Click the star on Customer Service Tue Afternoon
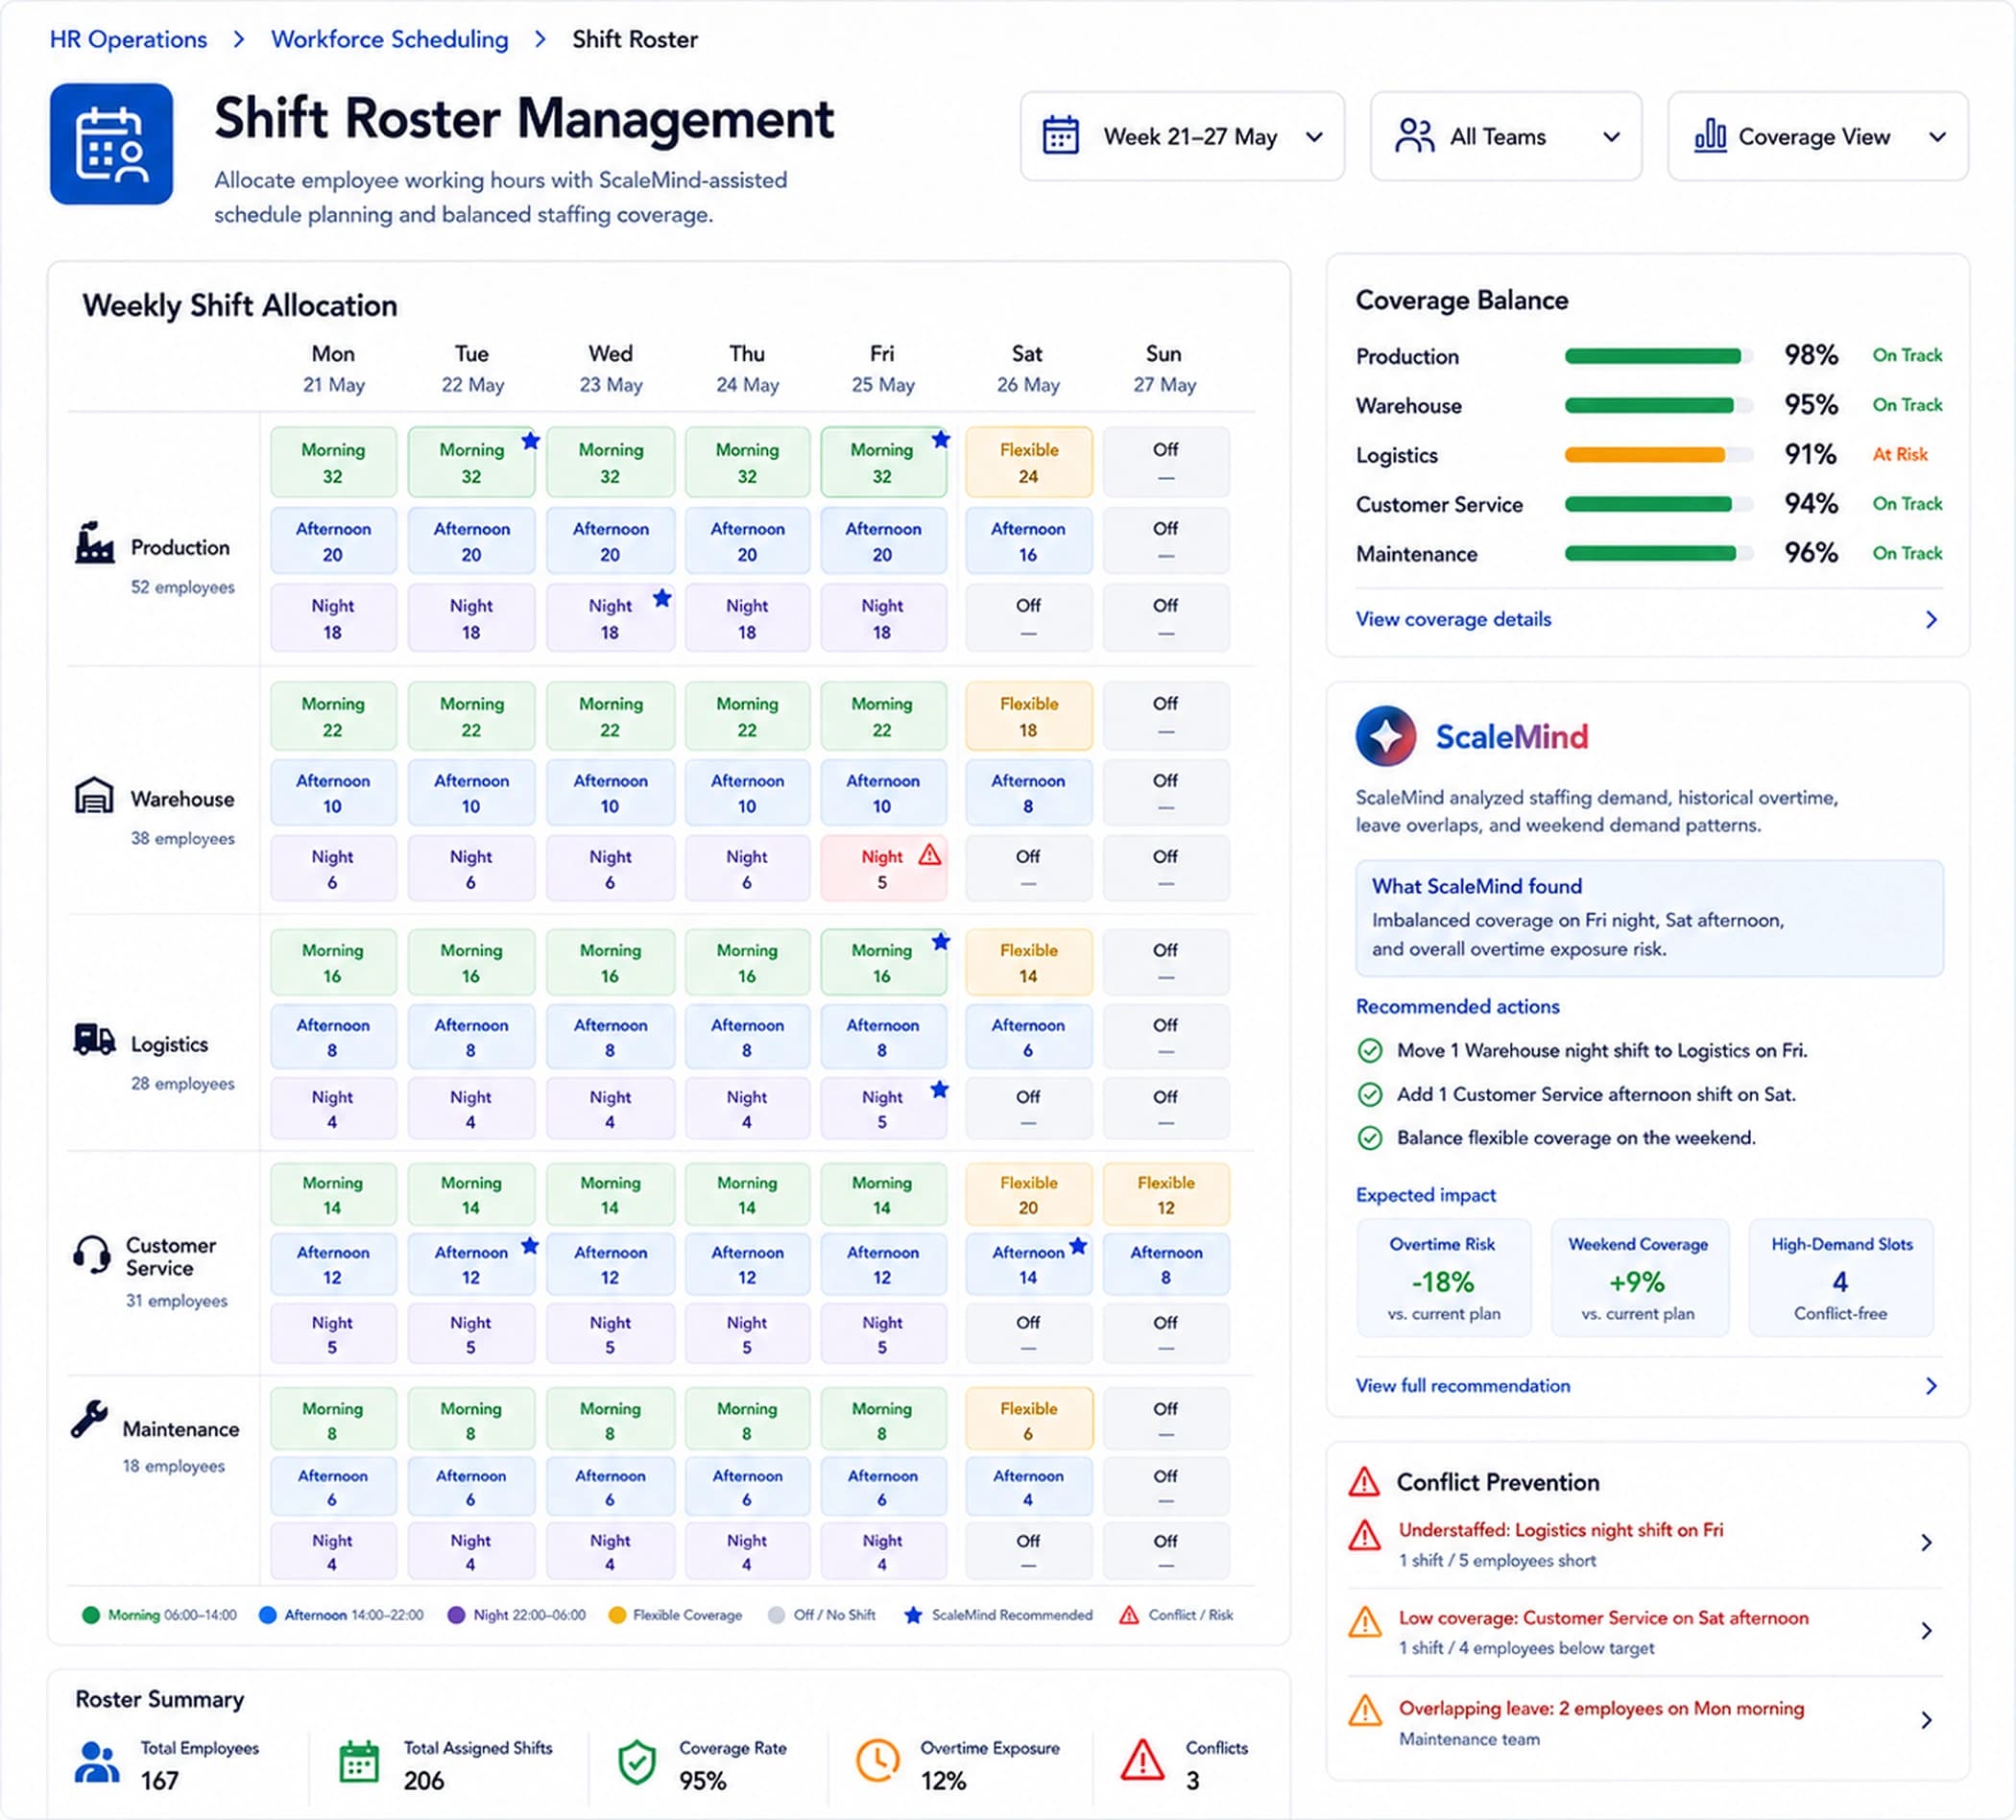The image size is (2016, 1820). pyautogui.click(x=530, y=1245)
